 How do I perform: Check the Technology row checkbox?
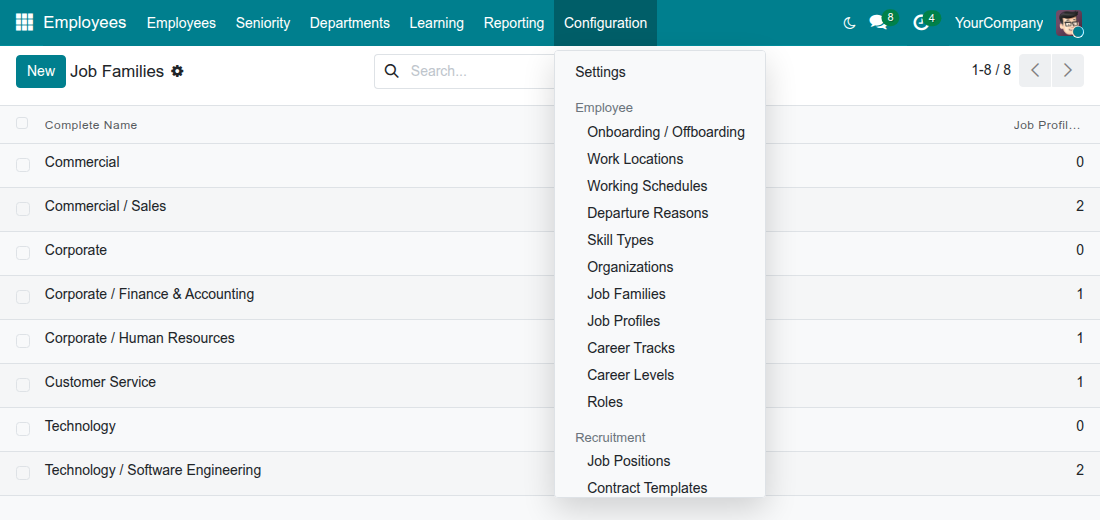click(x=23, y=429)
